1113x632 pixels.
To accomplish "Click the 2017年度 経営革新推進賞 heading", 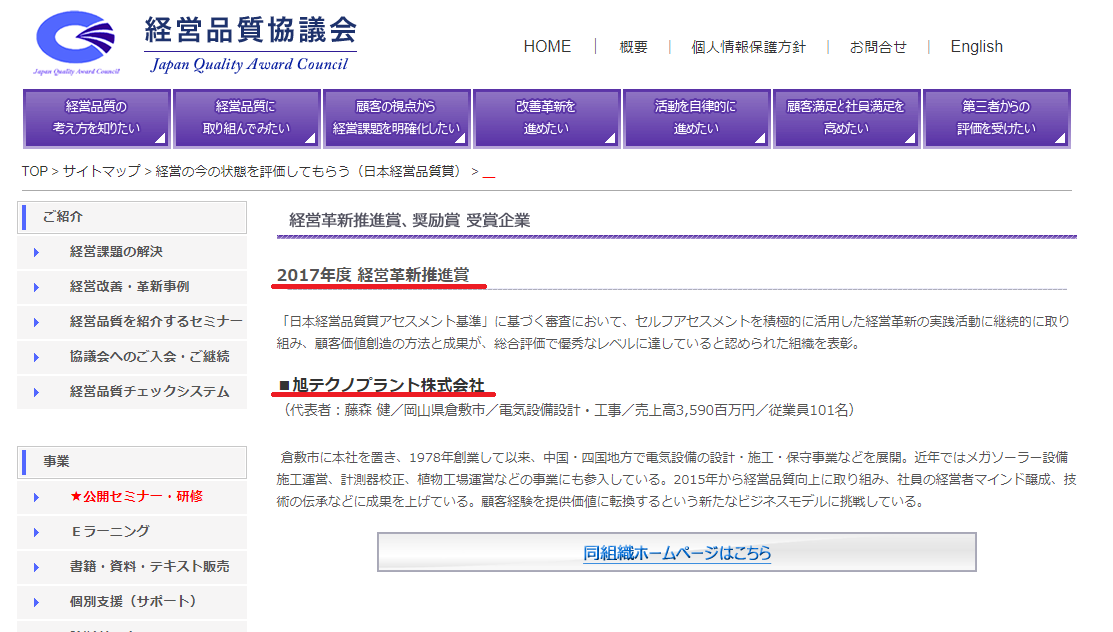I will (373, 275).
